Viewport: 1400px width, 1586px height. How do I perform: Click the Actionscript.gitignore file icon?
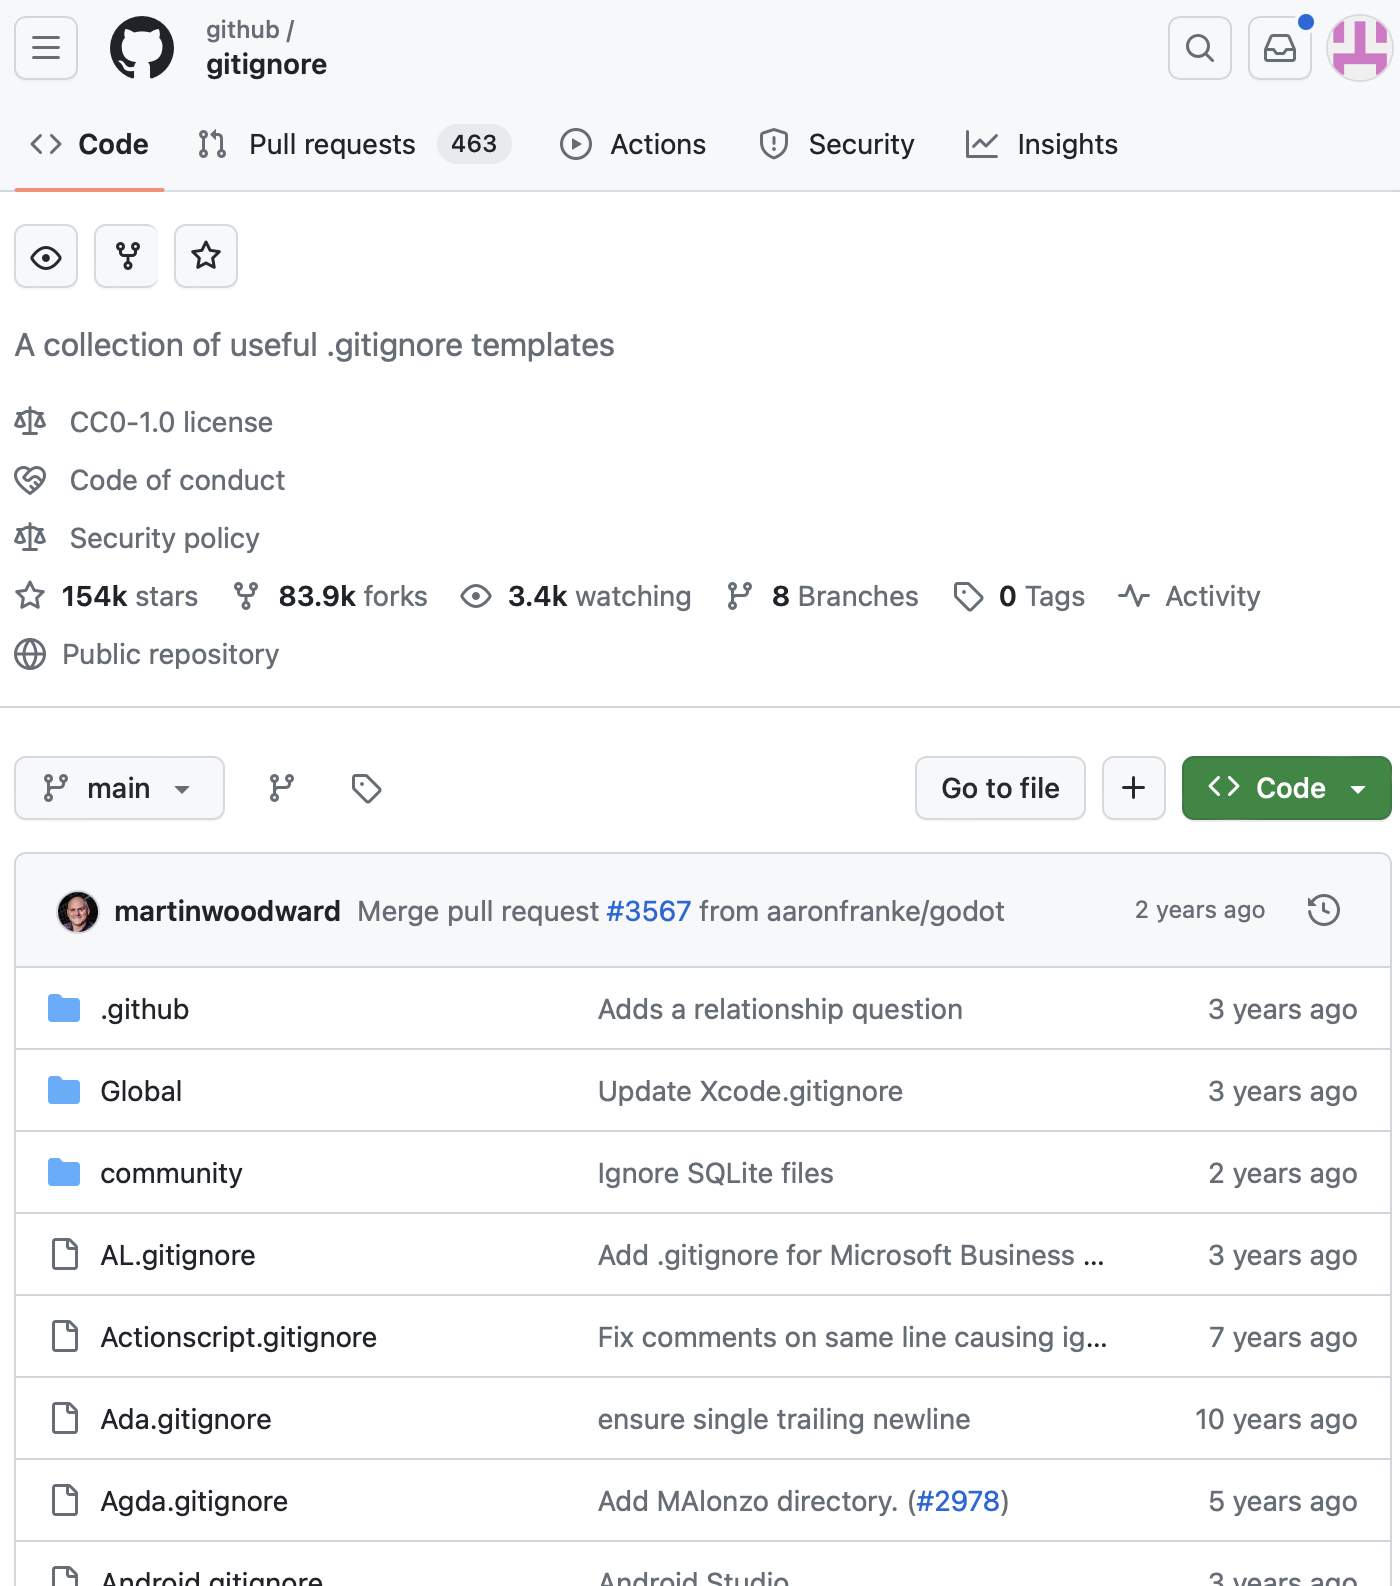pos(64,1336)
